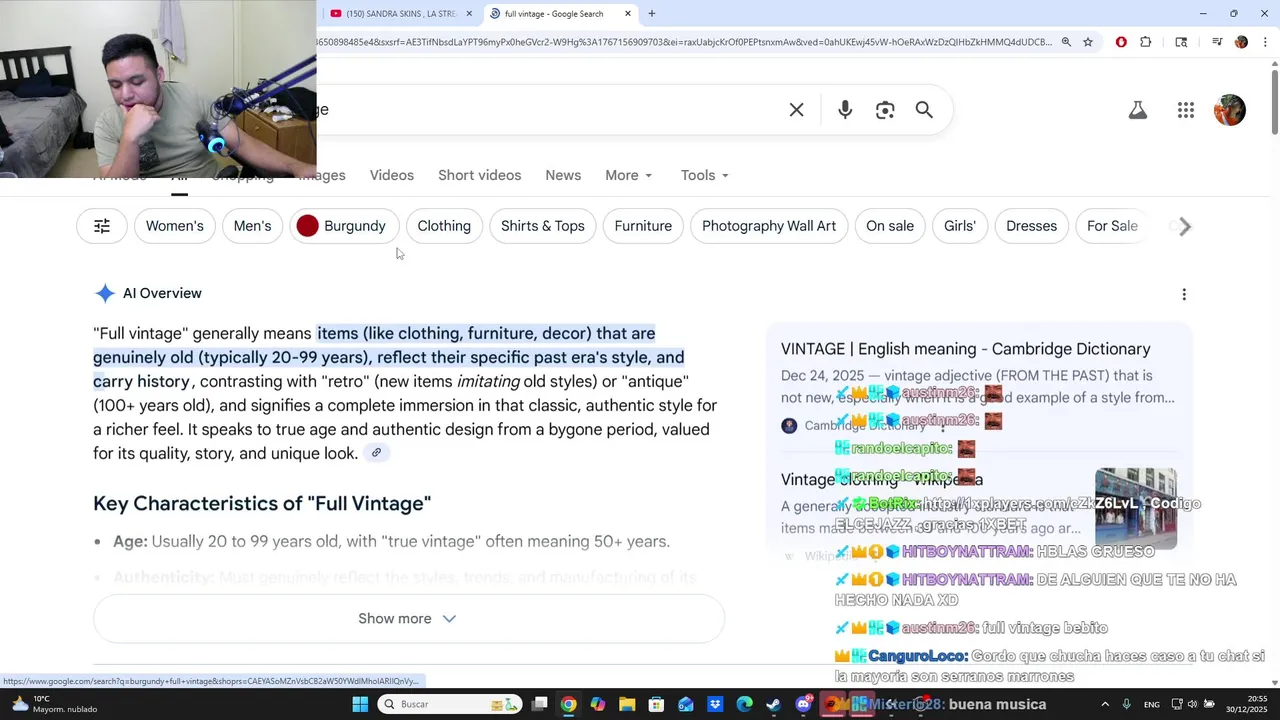Open Dropbox from the taskbar

click(715, 704)
